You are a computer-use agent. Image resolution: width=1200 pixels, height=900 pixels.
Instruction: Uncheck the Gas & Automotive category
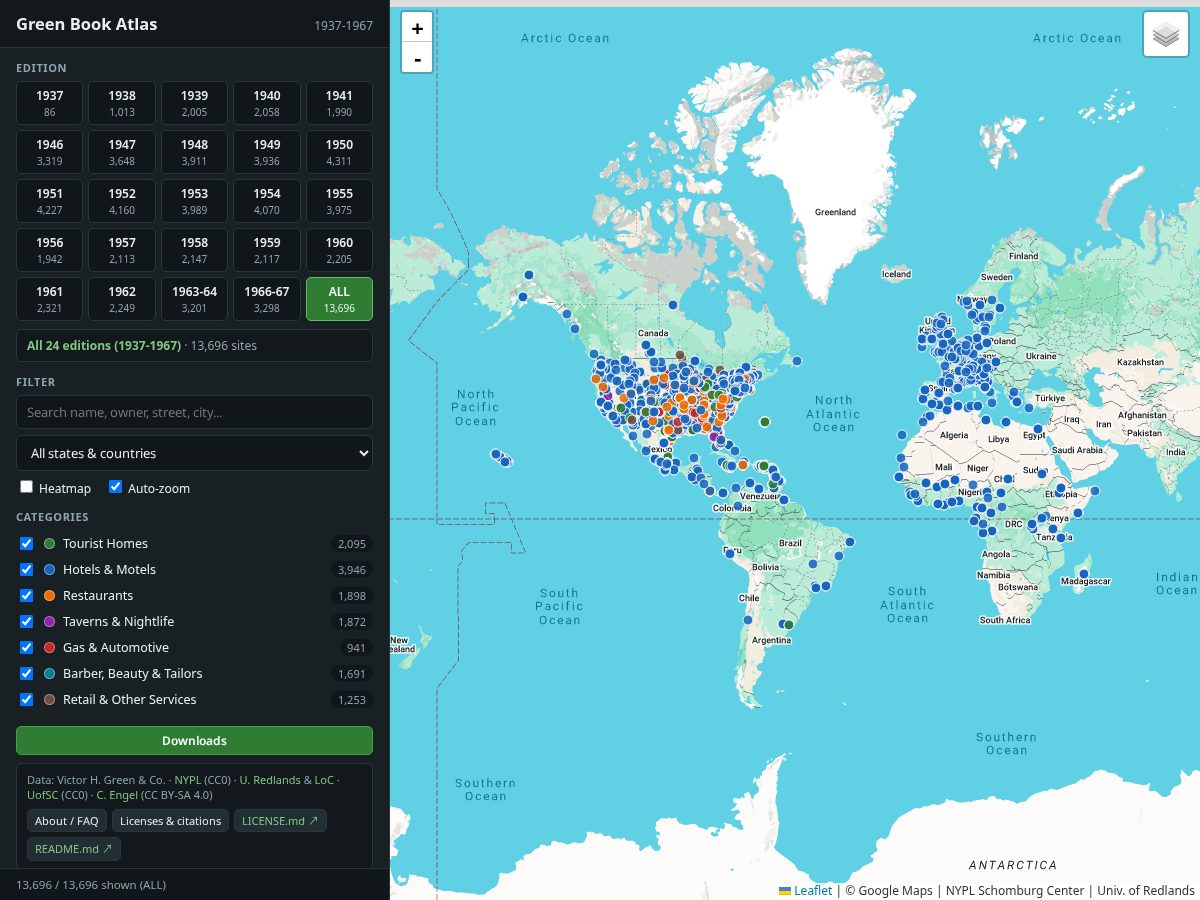pyautogui.click(x=27, y=647)
